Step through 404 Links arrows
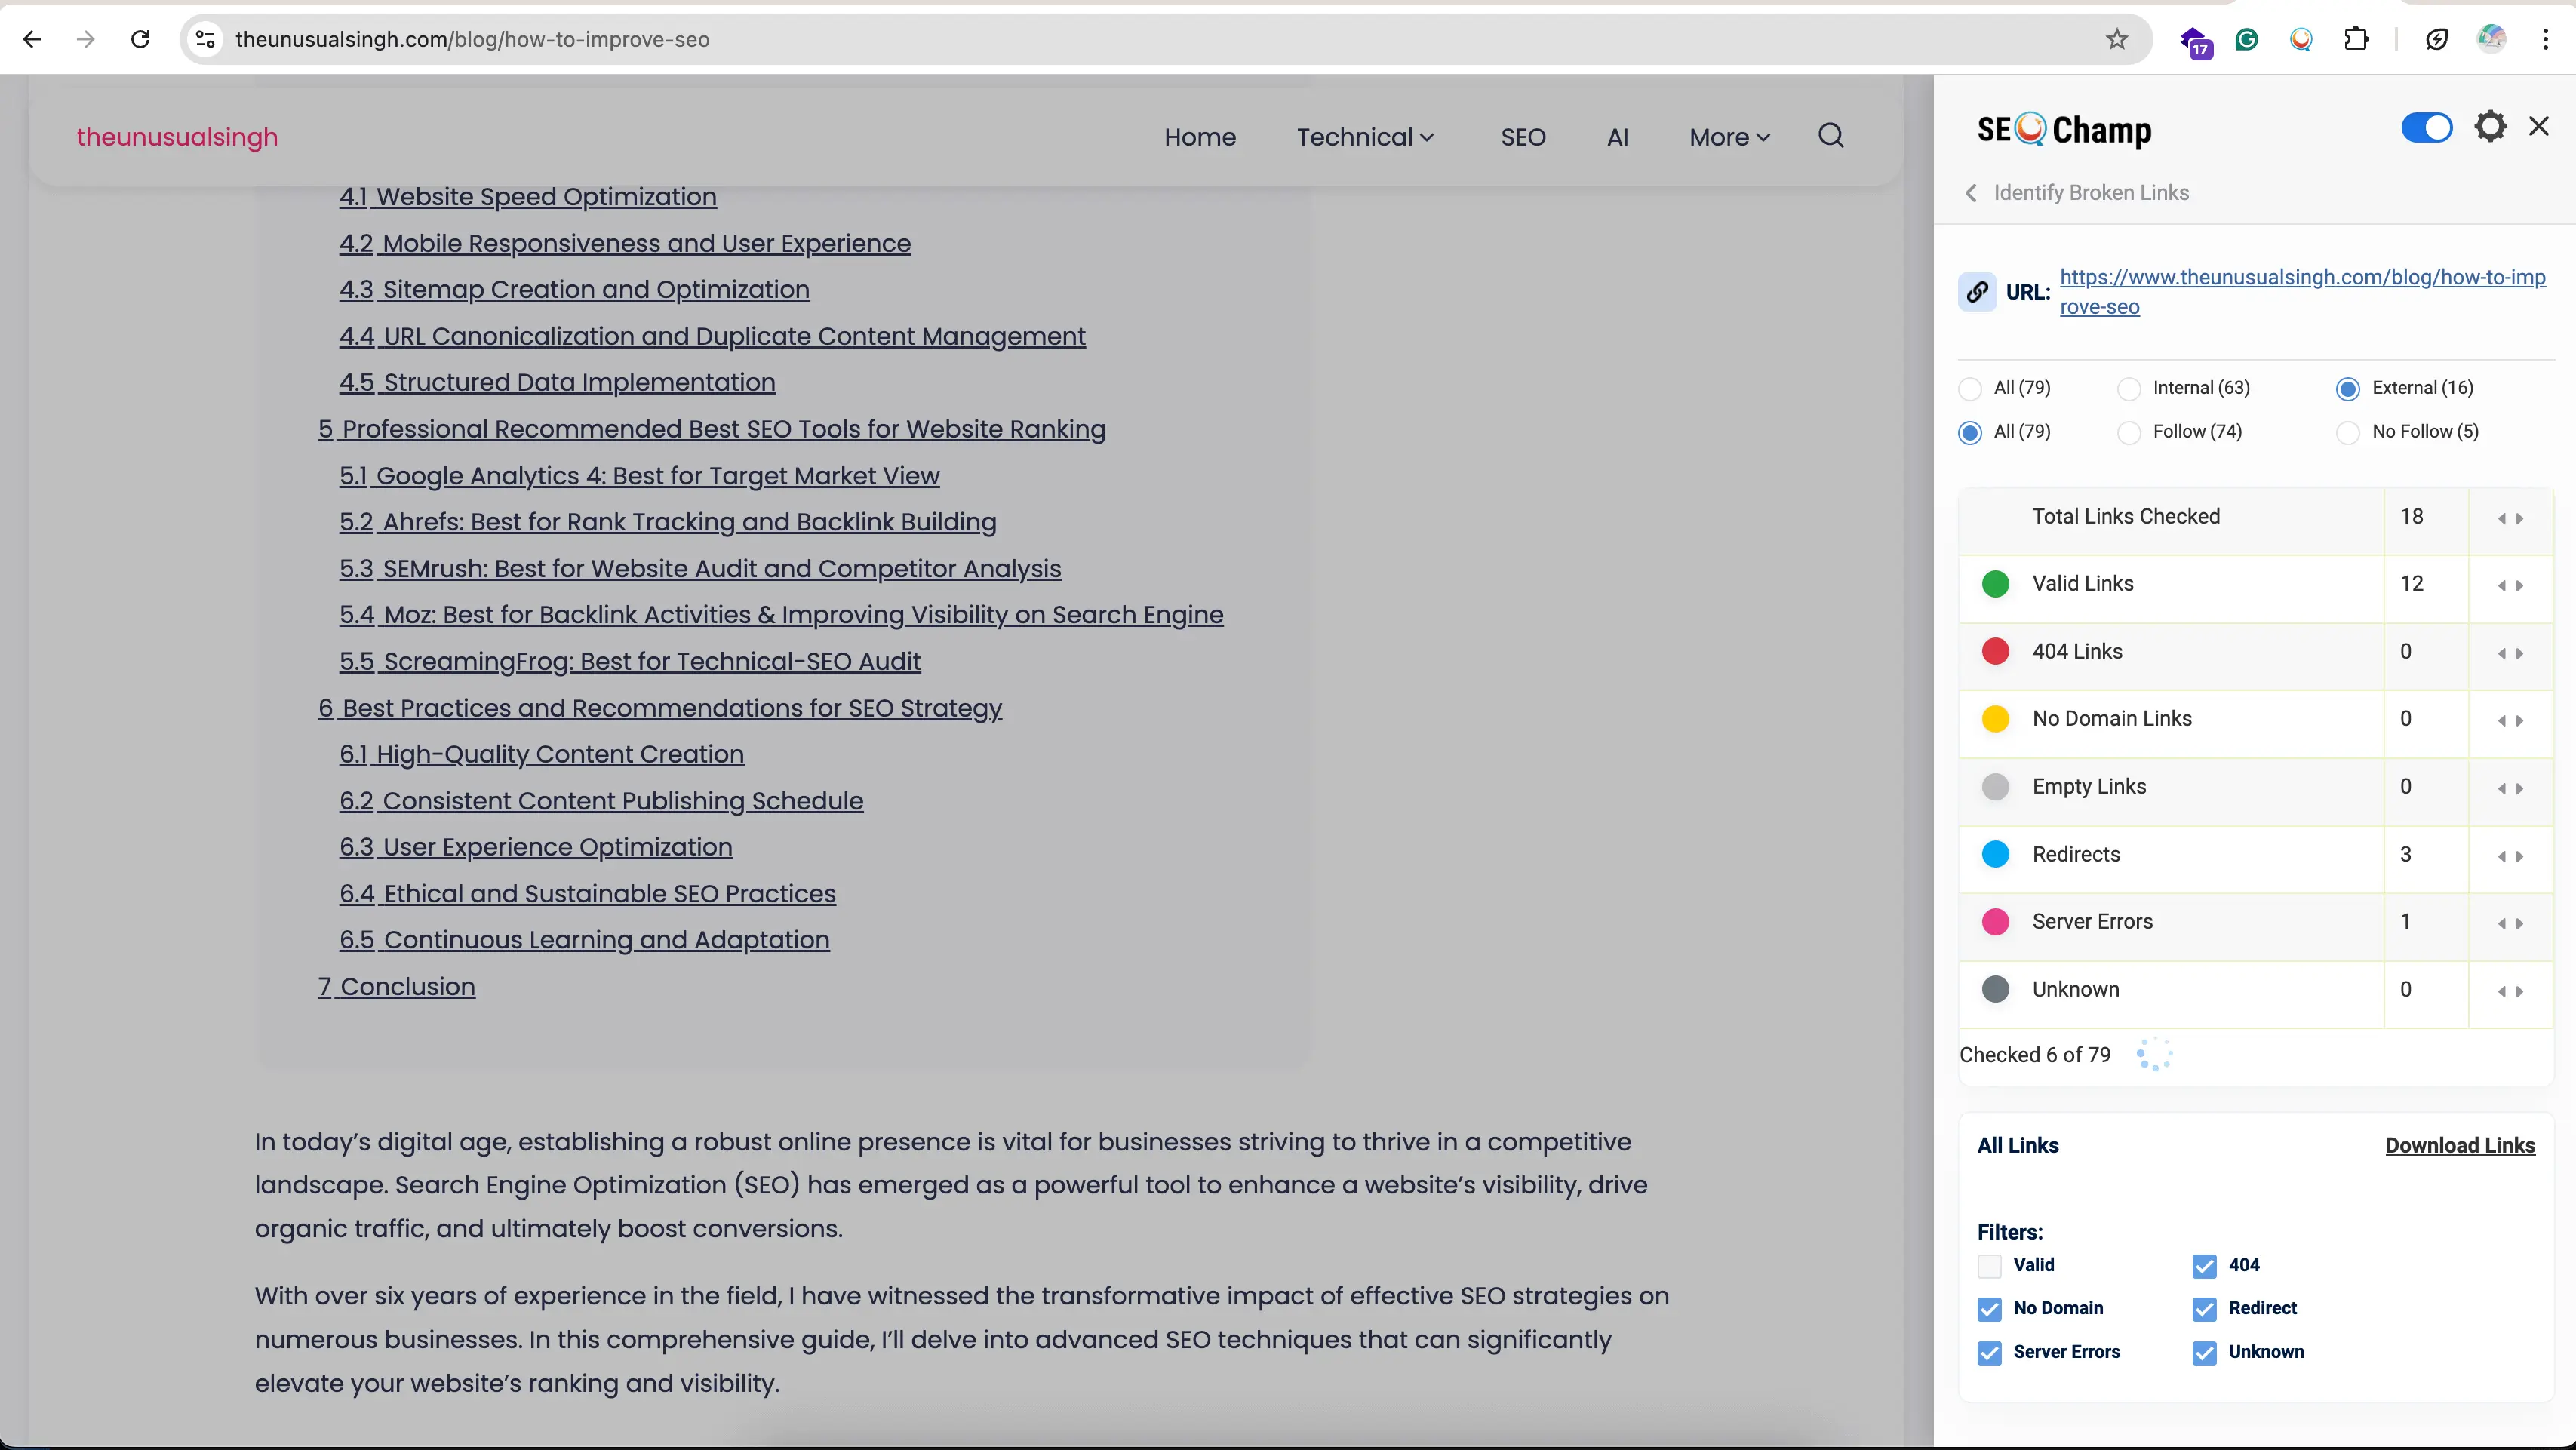The height and width of the screenshot is (1450, 2576). 2510,653
